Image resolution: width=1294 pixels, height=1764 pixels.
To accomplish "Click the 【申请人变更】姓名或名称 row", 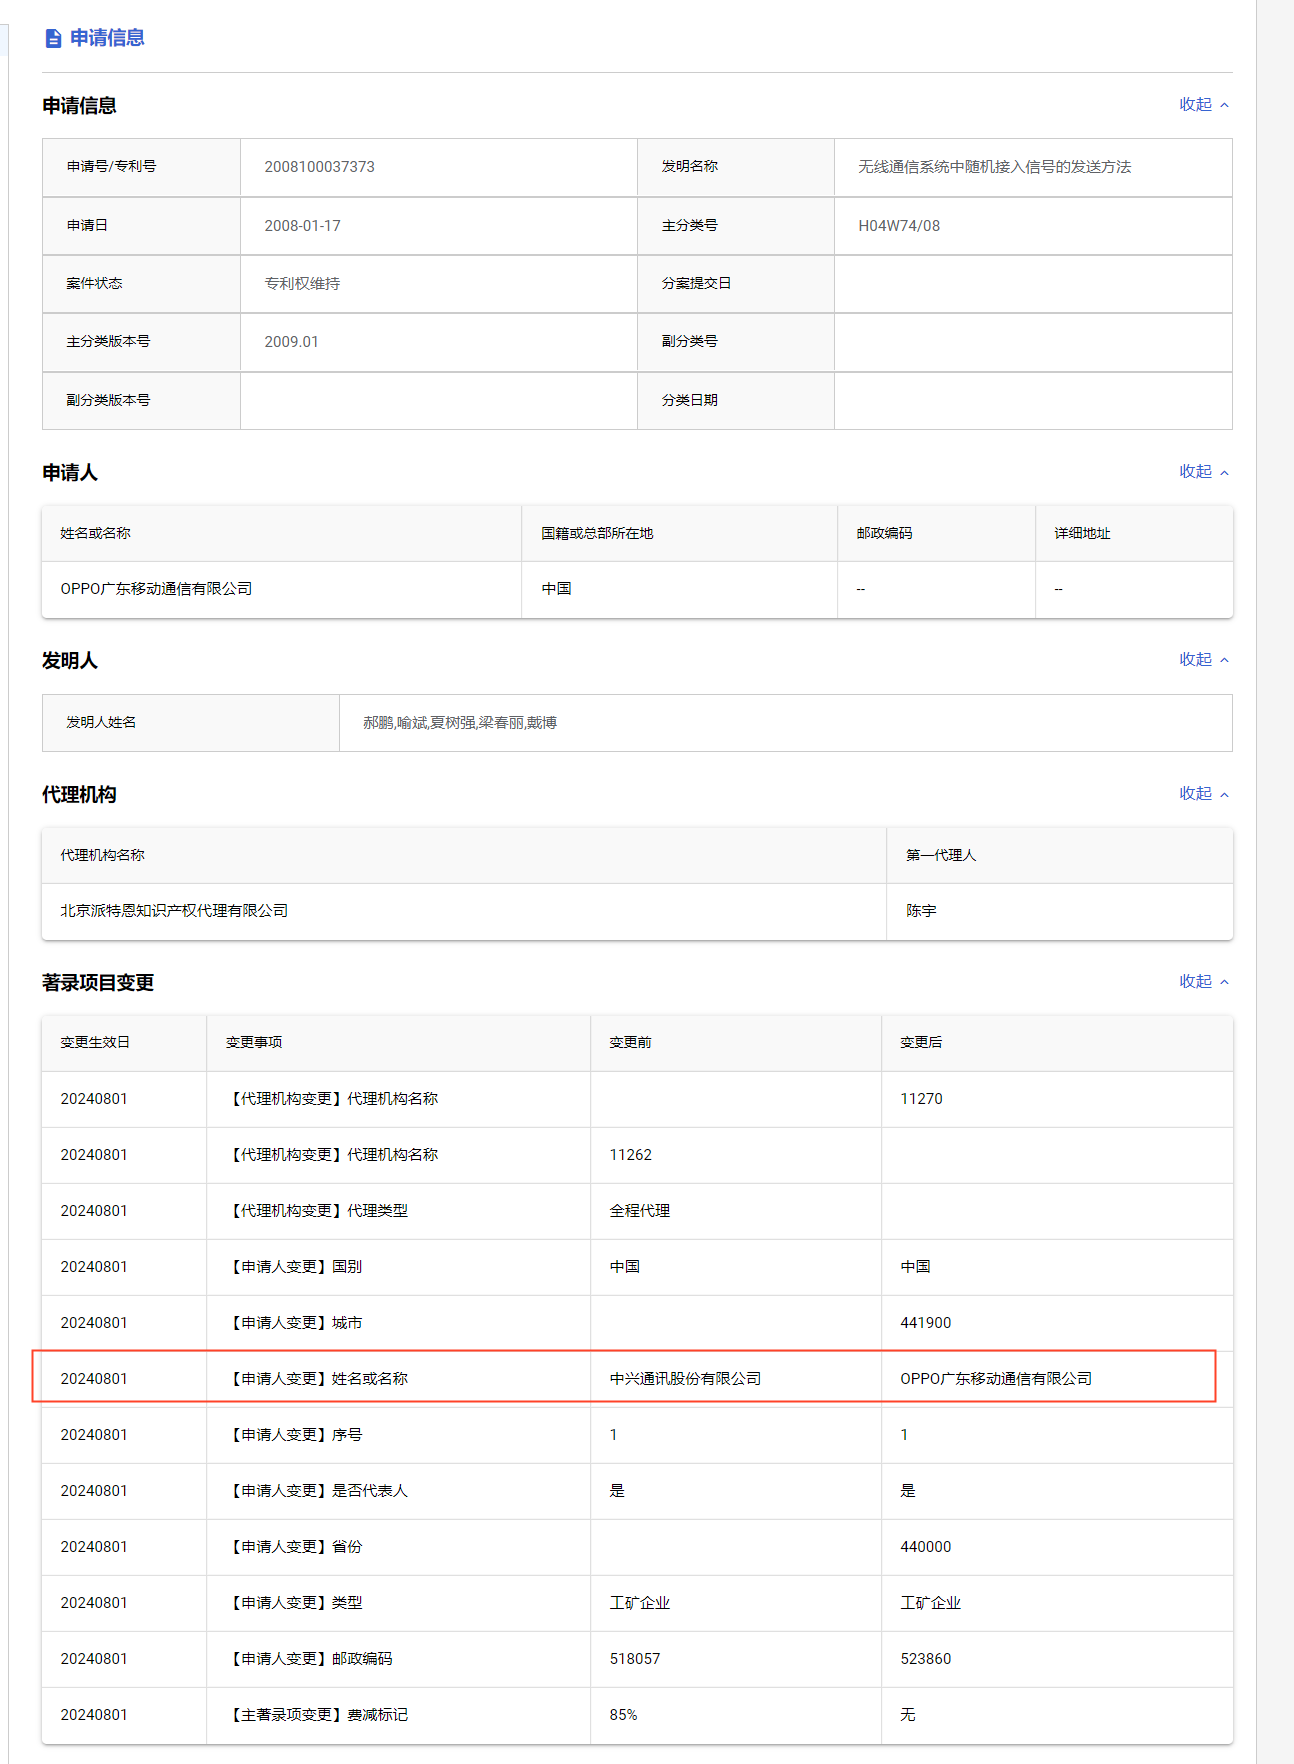I will (x=637, y=1379).
